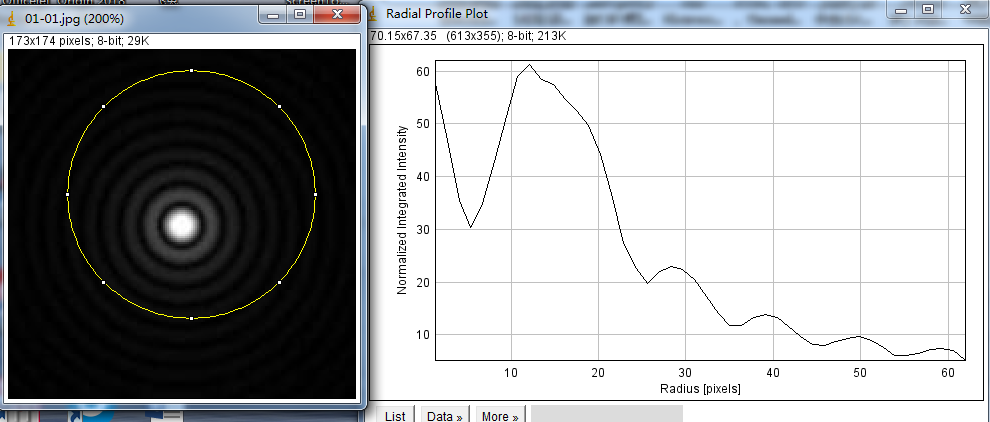The height and width of the screenshot is (422, 990).
Task: Click the upper-right handle of the yellow circle
Action: pos(279,106)
